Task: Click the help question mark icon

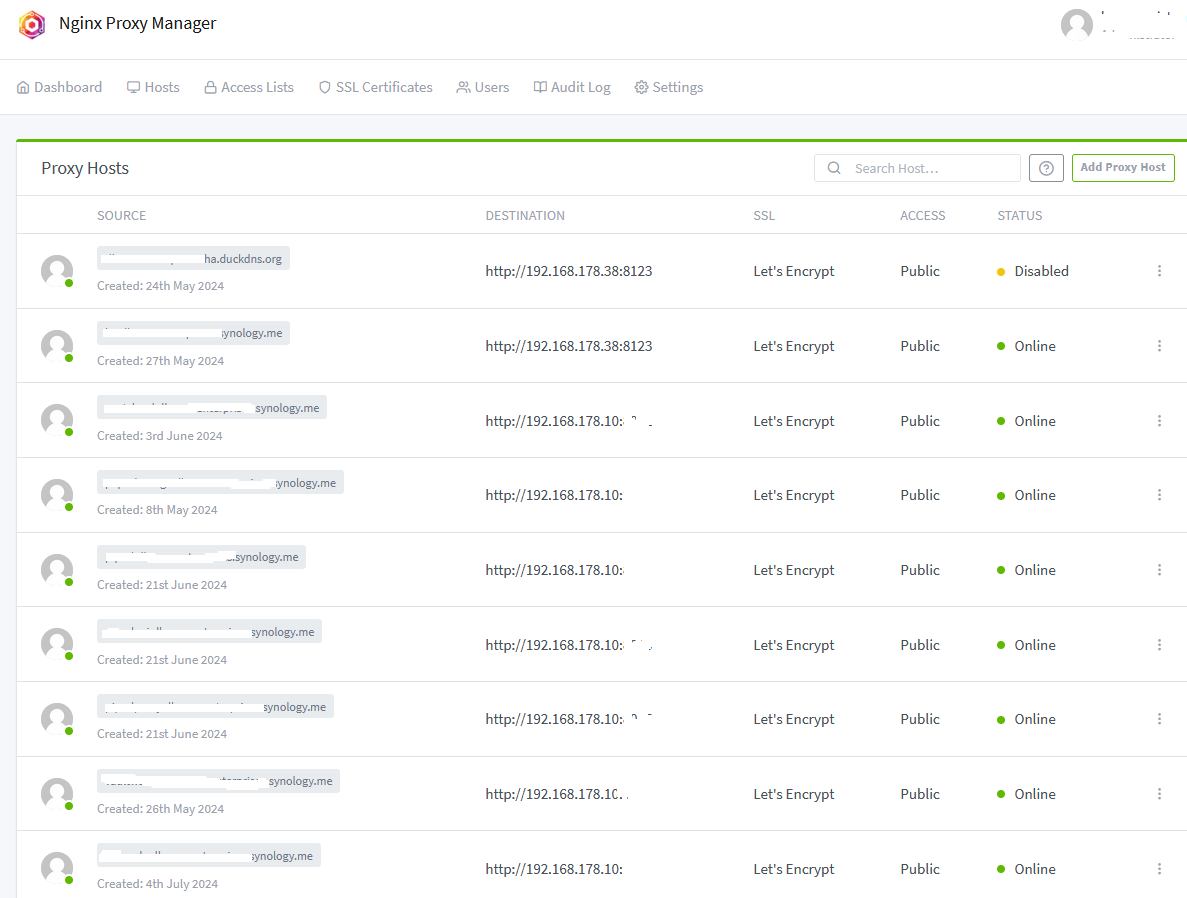Action: pos(1046,168)
